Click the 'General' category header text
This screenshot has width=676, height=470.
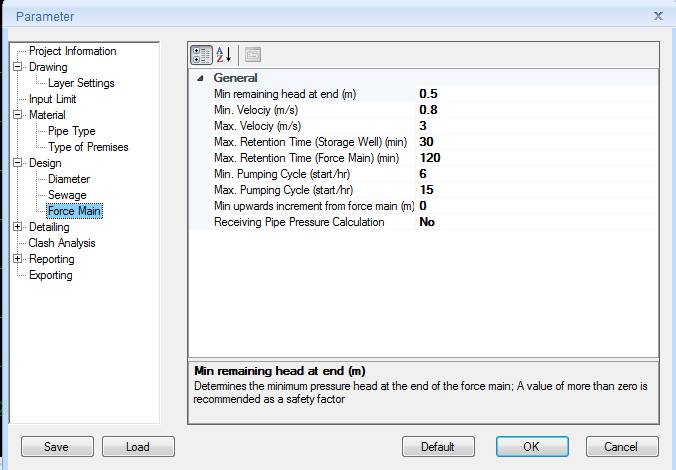(235, 78)
